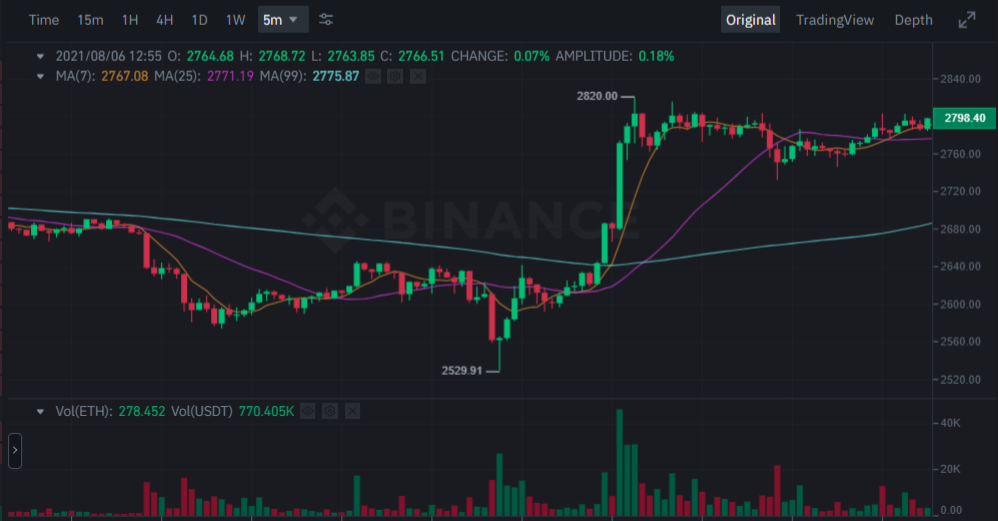Open Volume indicator settings gear
The height and width of the screenshot is (521, 998).
tap(330, 411)
